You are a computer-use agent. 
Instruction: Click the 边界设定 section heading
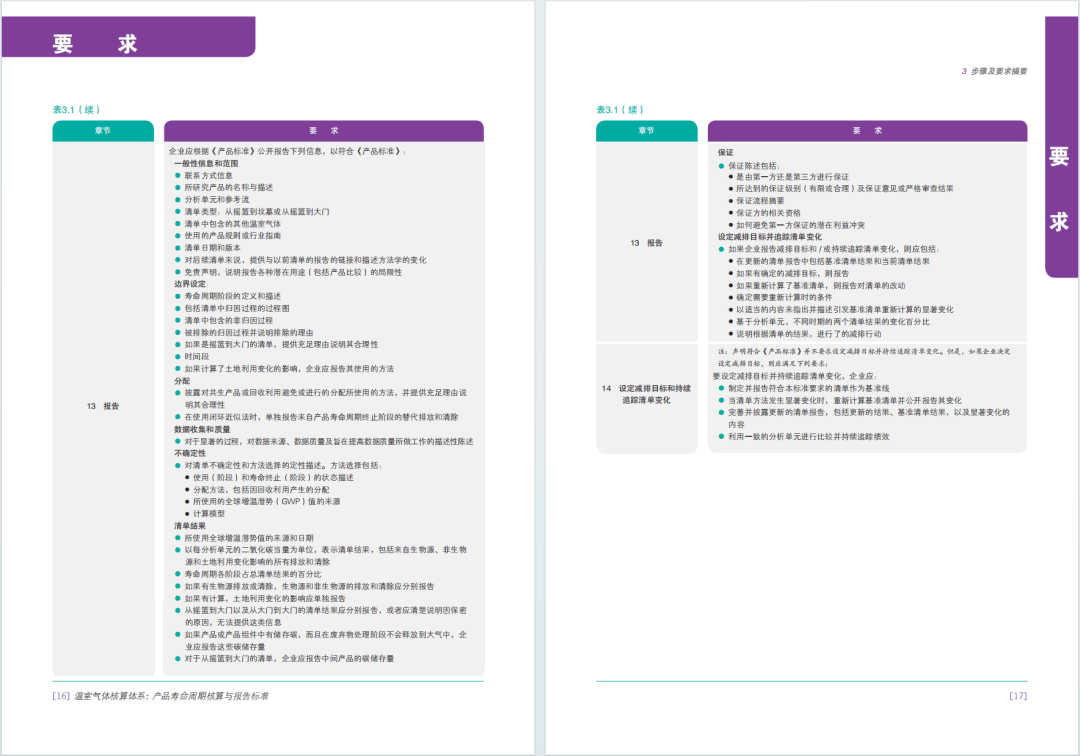coord(189,284)
